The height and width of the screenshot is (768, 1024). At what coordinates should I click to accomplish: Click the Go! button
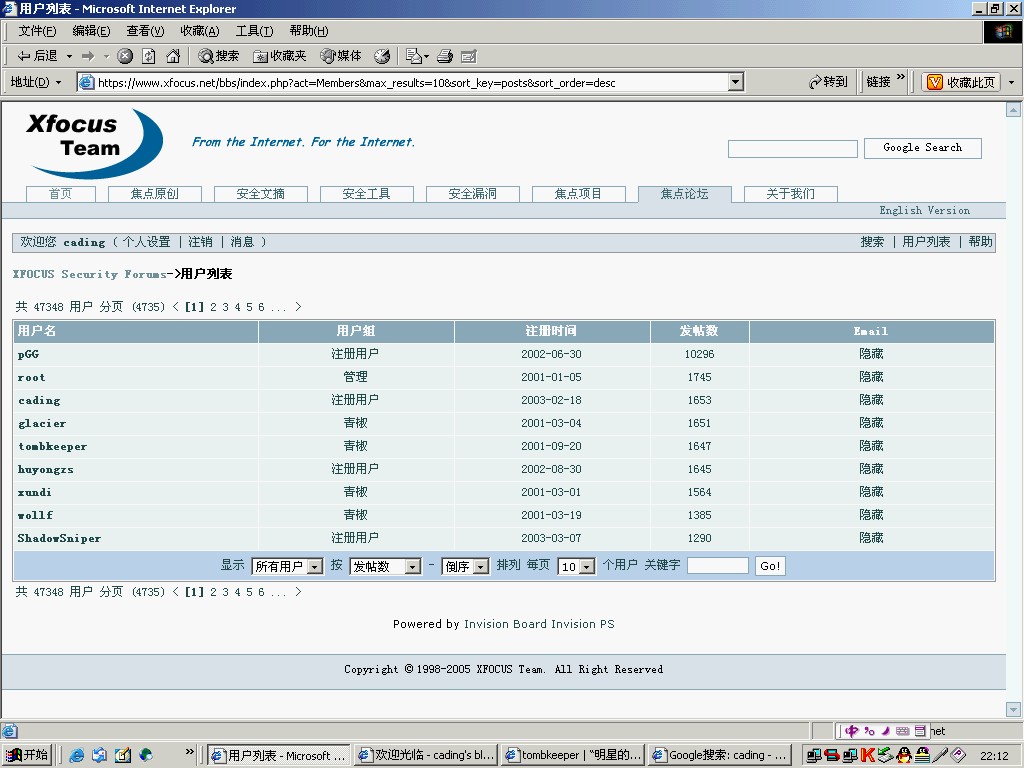[x=770, y=566]
